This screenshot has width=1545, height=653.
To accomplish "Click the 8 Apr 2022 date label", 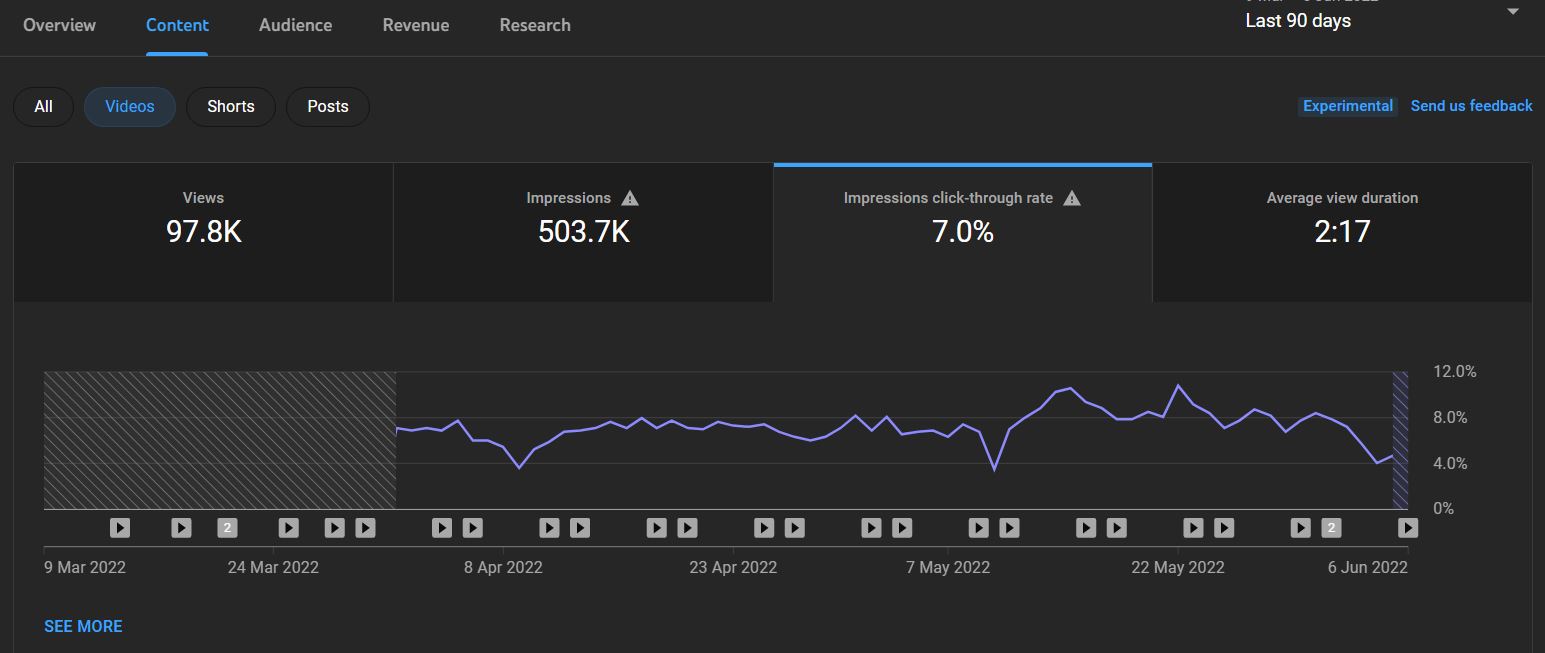I will (x=503, y=567).
